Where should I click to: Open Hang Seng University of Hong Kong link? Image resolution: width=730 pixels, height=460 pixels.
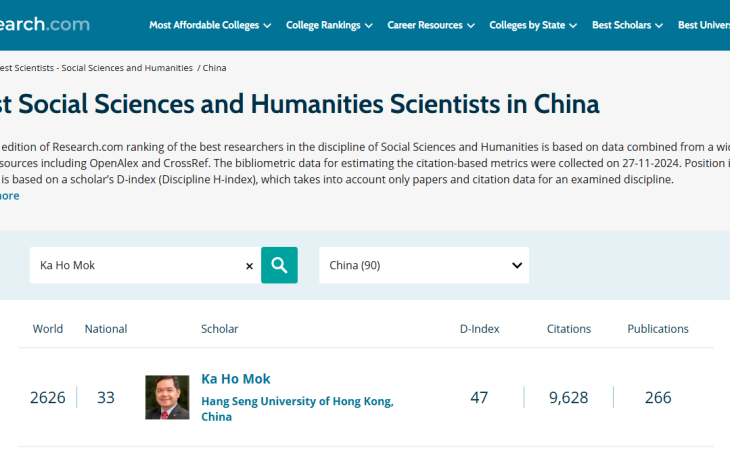(x=297, y=409)
